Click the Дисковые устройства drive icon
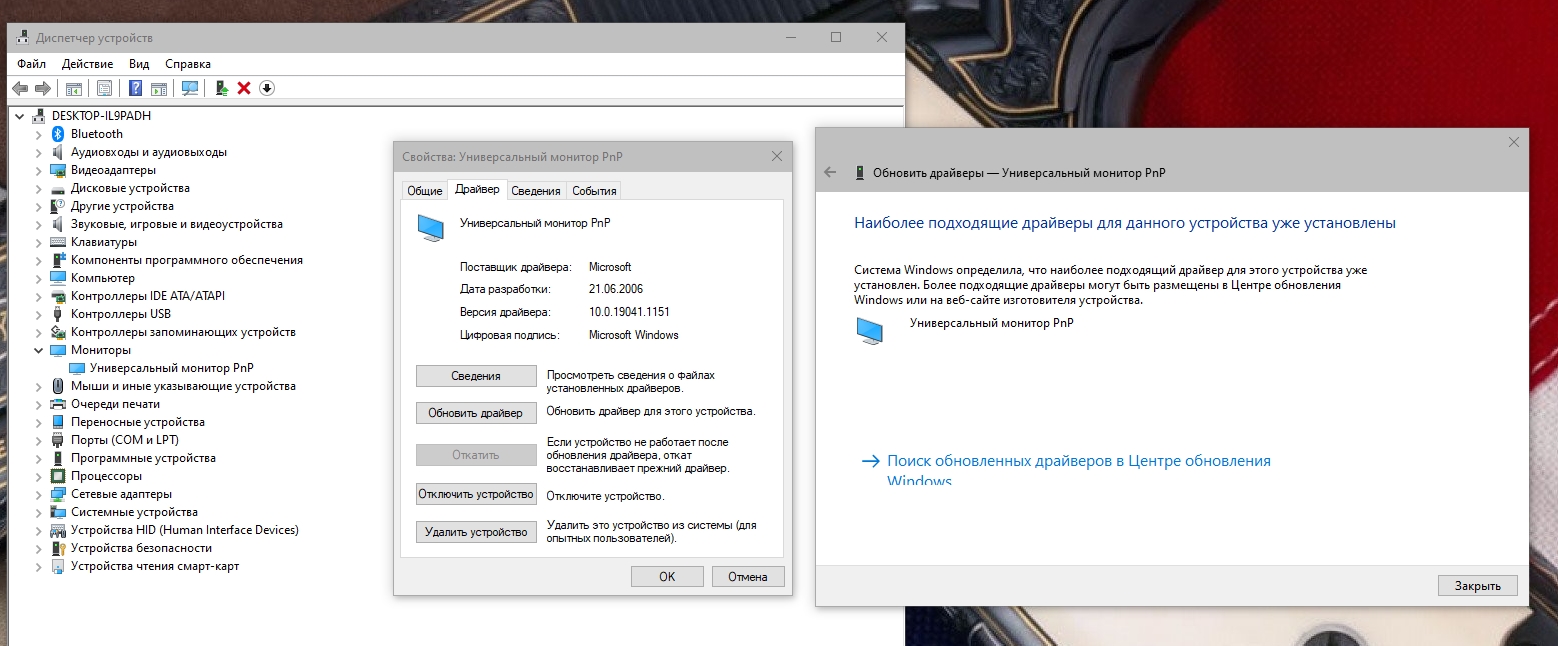This screenshot has height=646, width=1558. [58, 188]
